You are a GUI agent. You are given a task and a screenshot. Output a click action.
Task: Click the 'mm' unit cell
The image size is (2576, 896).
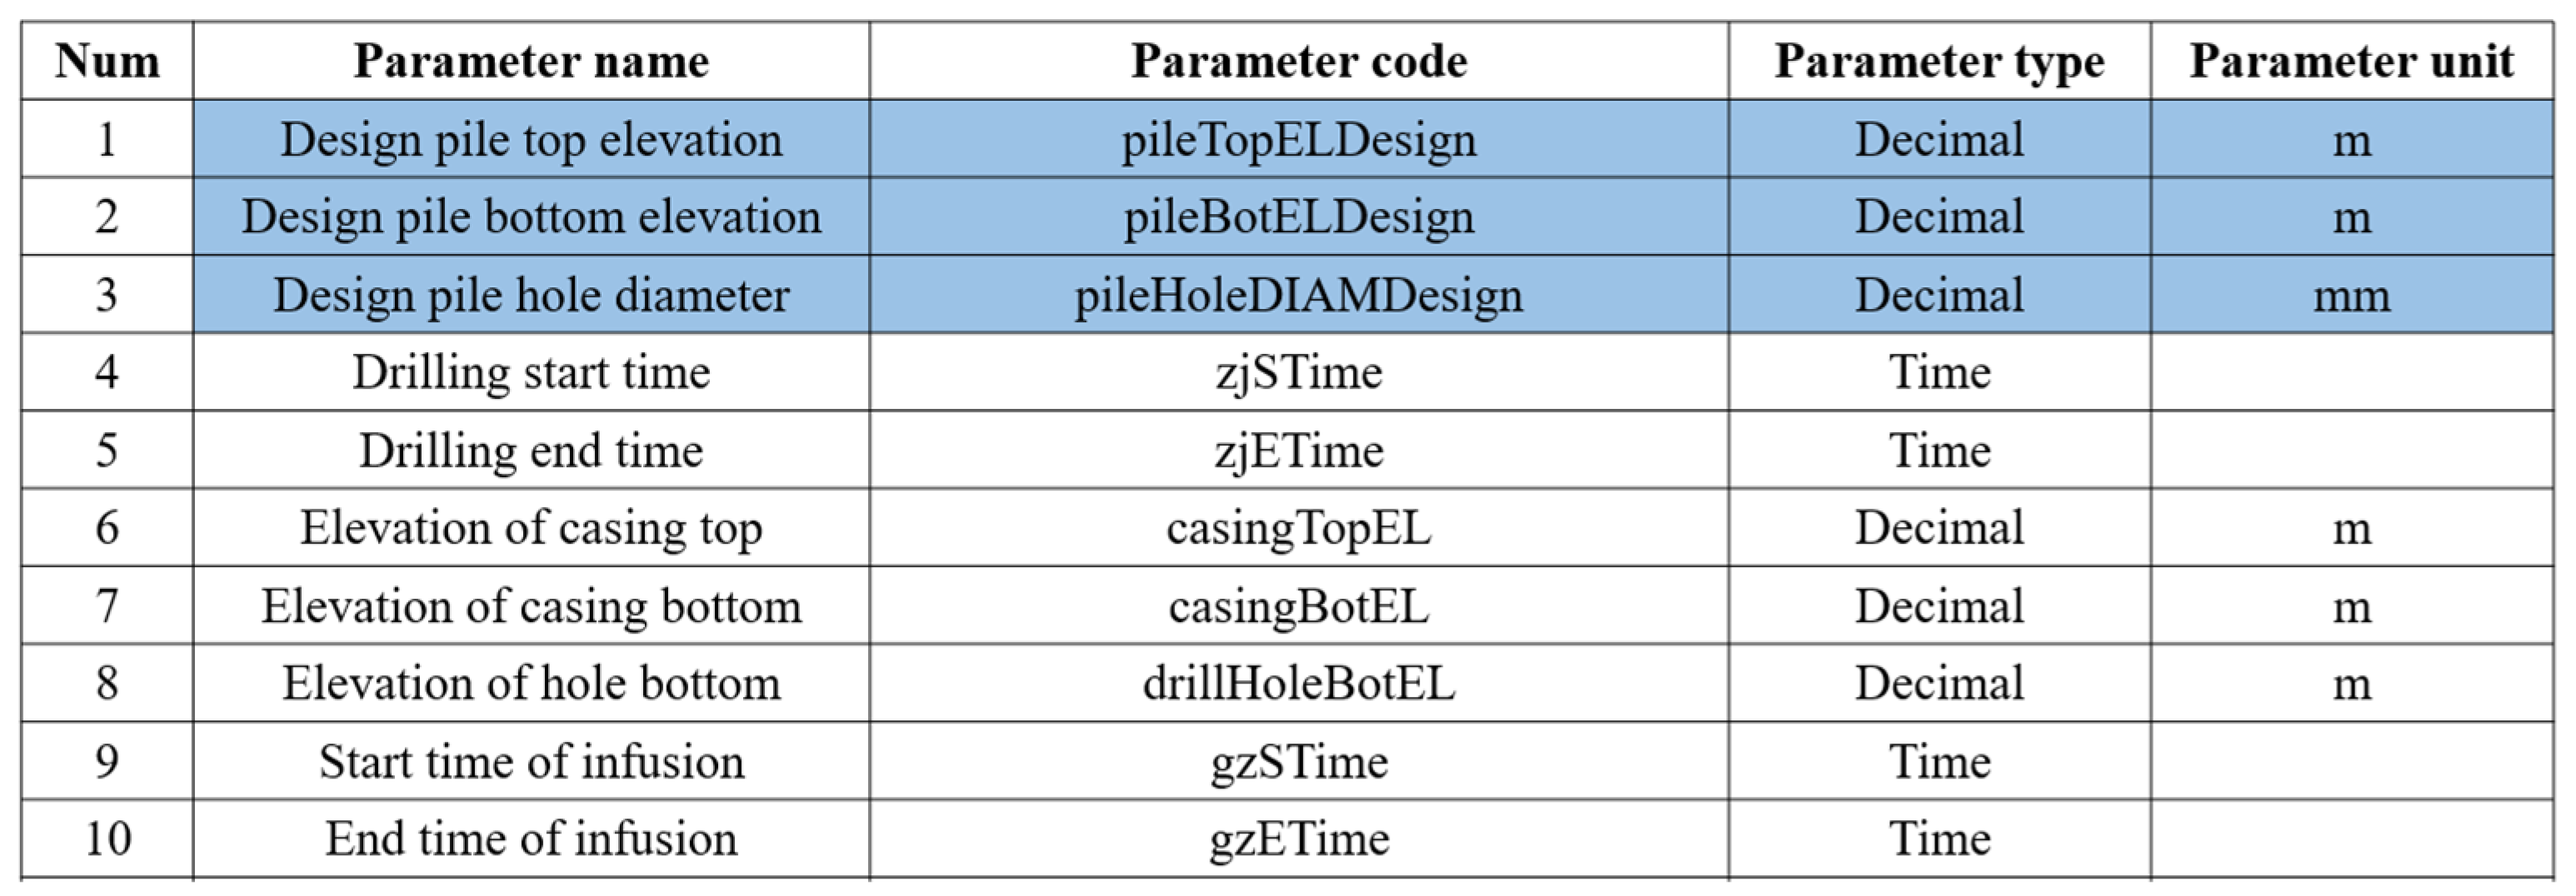pos(2351,295)
